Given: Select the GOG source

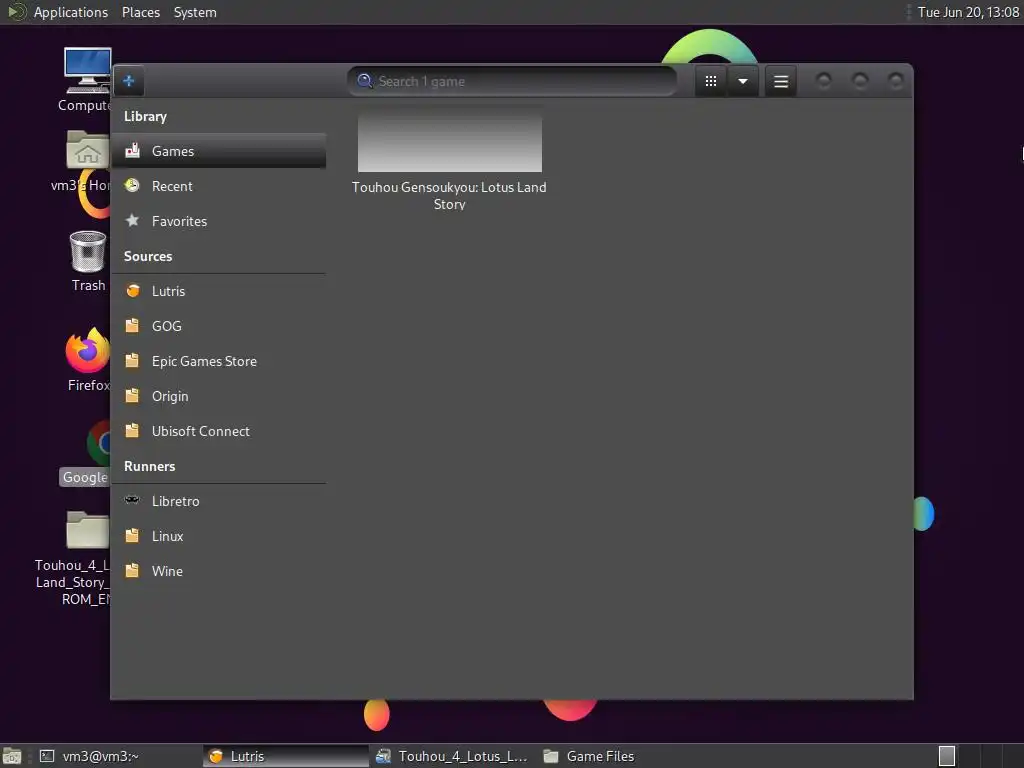Looking at the screenshot, I should point(219,326).
